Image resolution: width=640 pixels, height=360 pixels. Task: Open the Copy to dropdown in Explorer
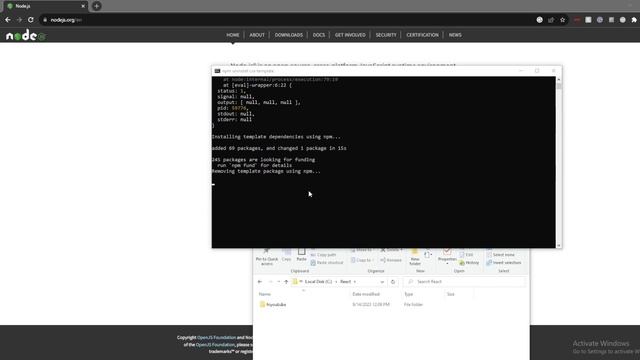tap(362, 260)
